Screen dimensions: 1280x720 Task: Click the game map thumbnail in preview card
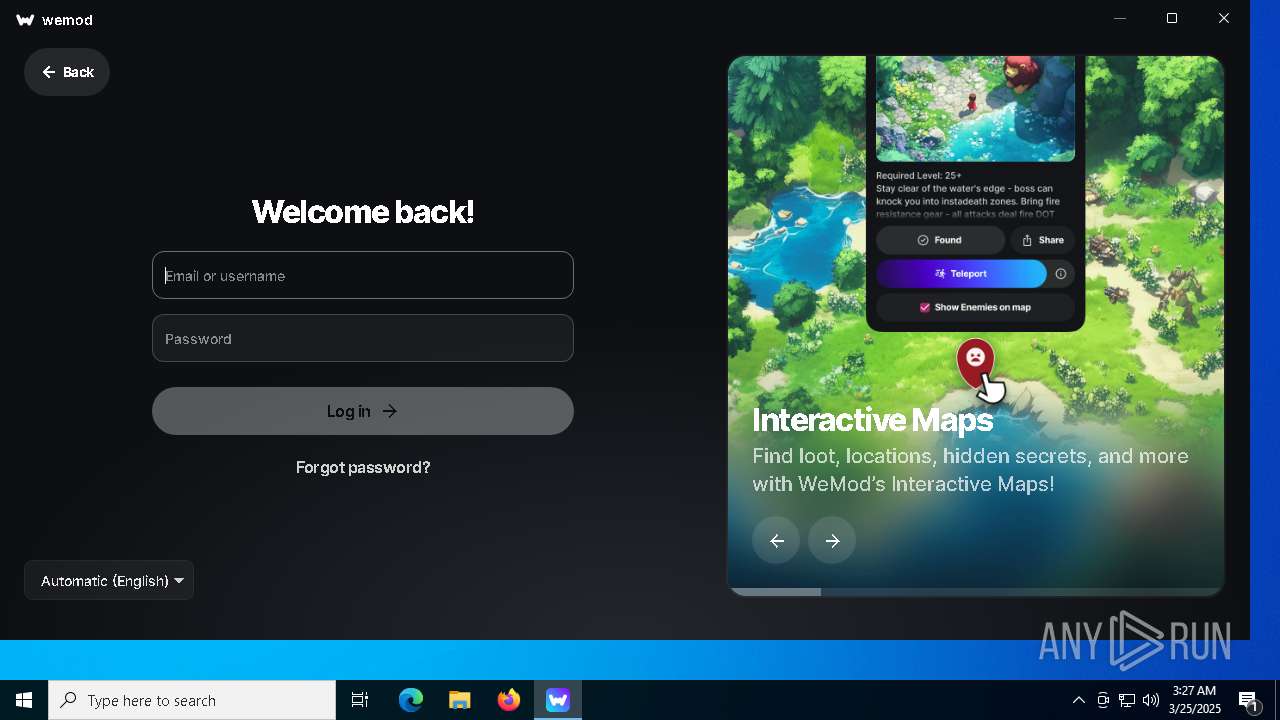tap(975, 109)
